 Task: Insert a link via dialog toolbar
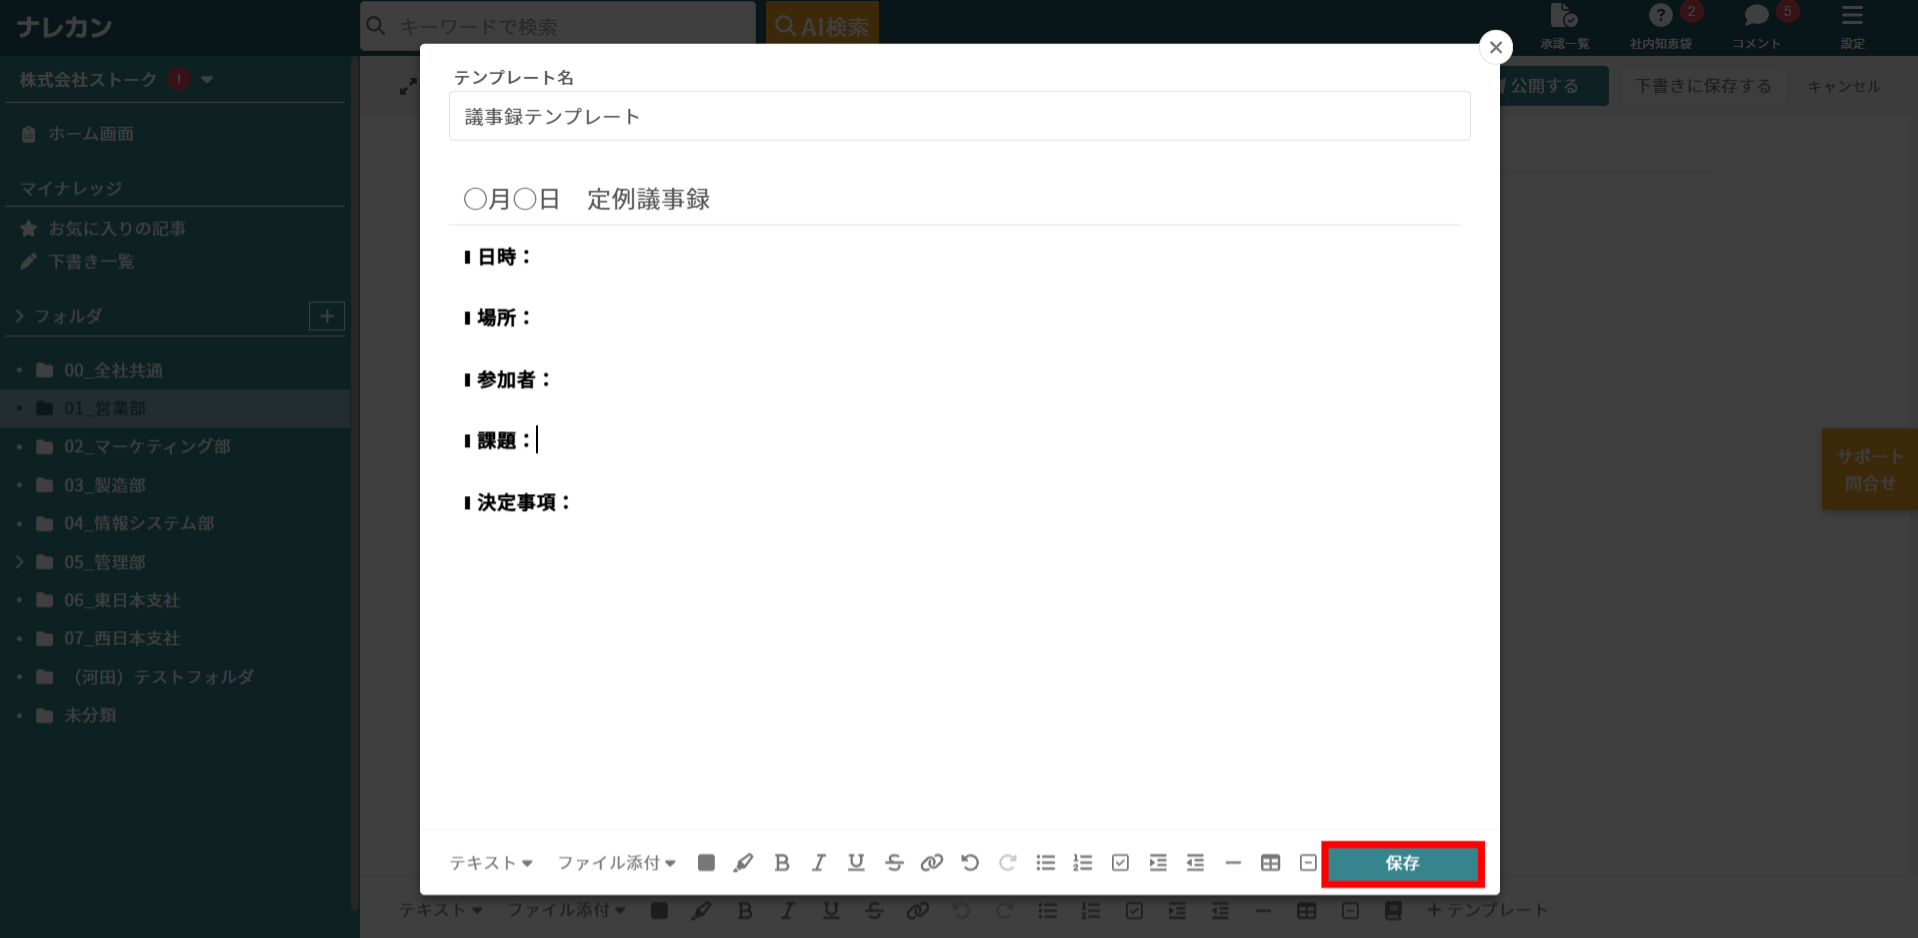tap(932, 862)
